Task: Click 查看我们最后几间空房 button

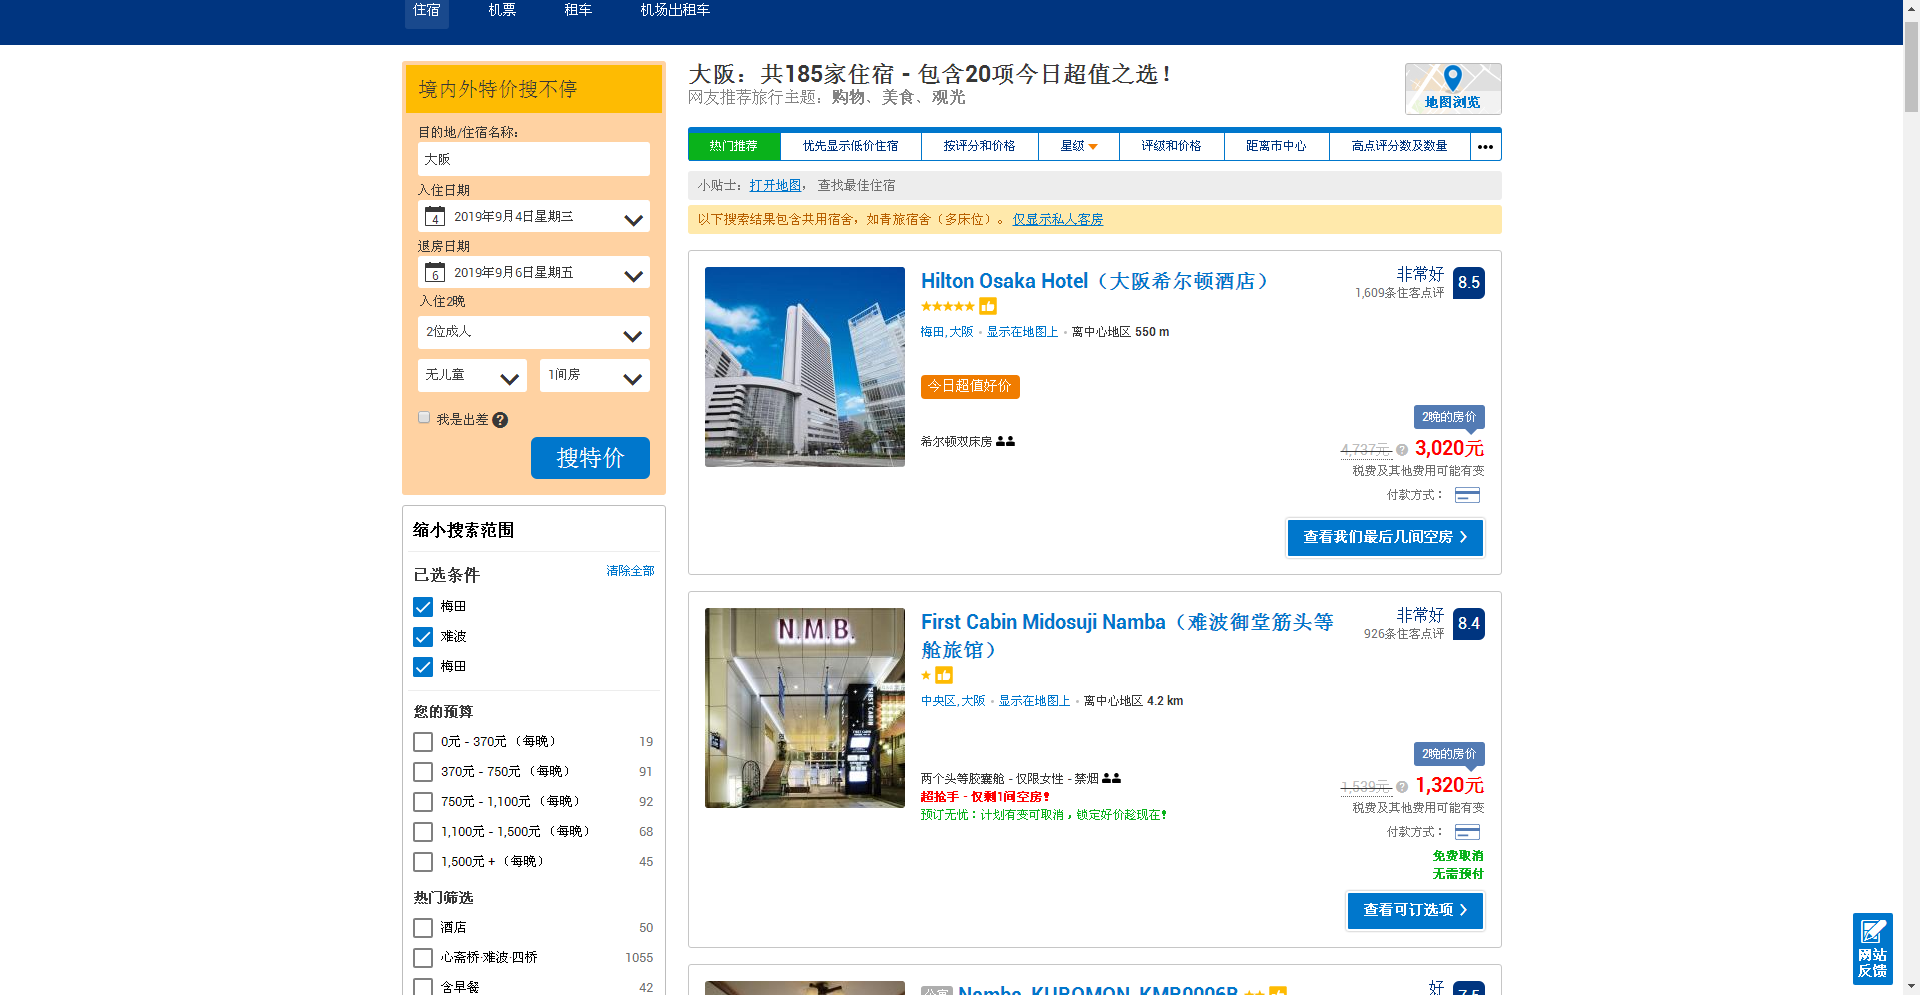Action: point(1385,537)
